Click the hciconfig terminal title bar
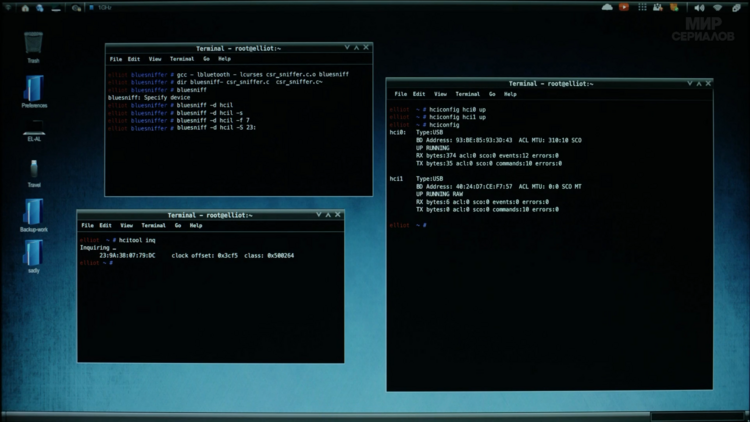The image size is (750, 422). tap(550, 84)
